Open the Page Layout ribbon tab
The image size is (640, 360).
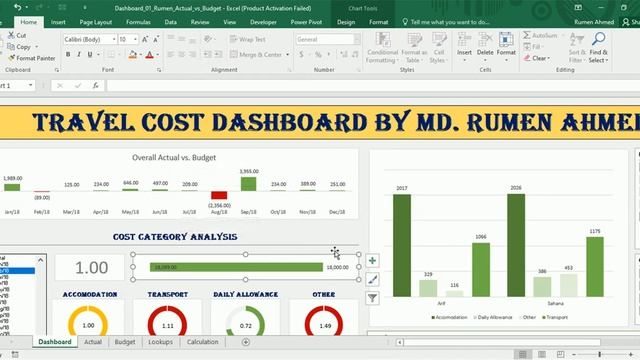coord(96,22)
